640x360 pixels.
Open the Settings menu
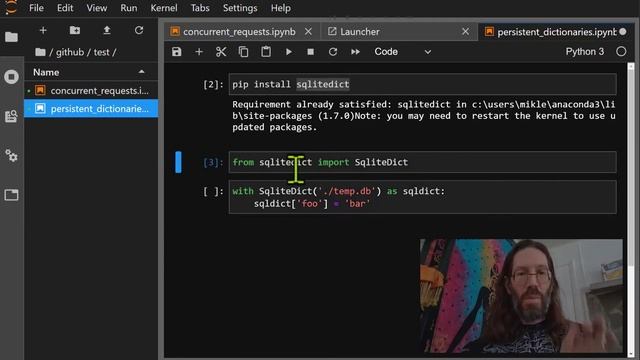click(x=240, y=8)
